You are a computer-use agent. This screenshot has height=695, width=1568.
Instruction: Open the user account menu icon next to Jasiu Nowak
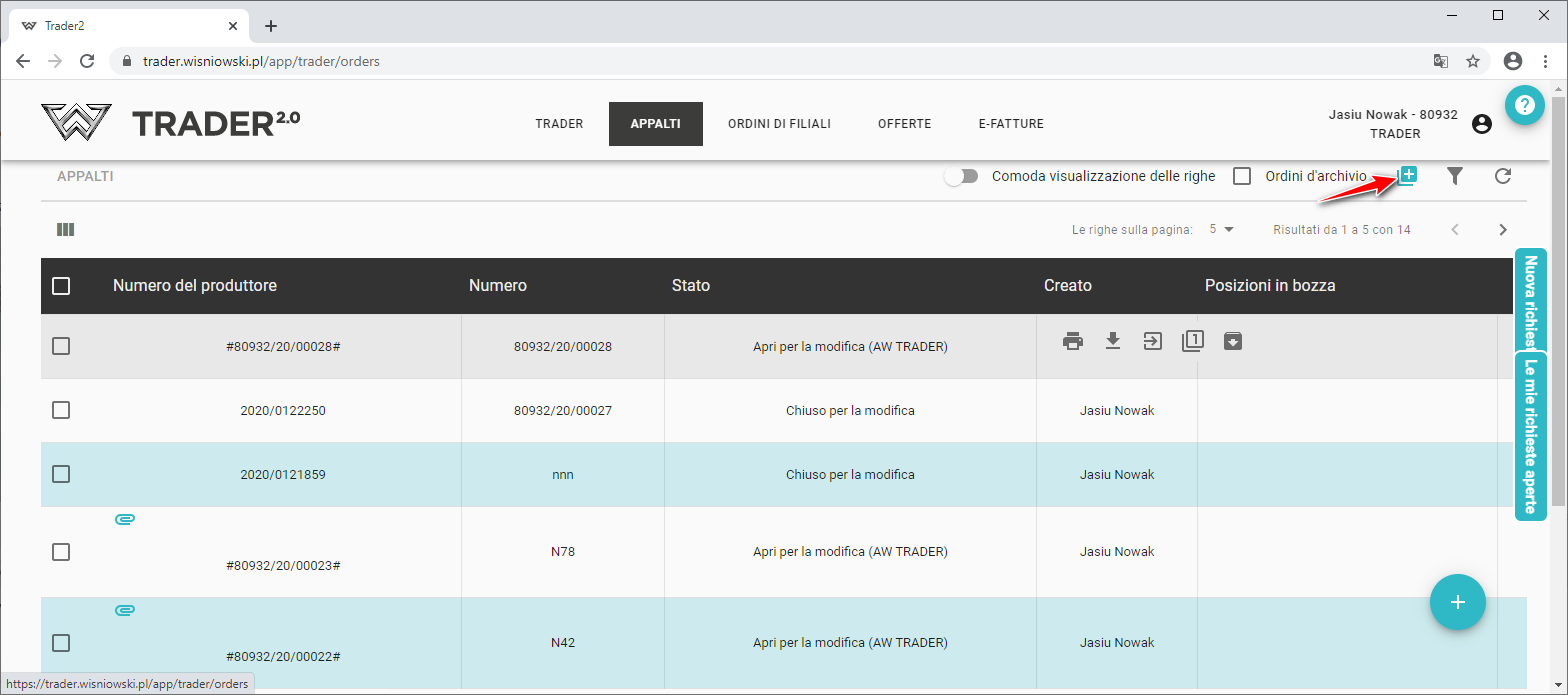[x=1482, y=124]
